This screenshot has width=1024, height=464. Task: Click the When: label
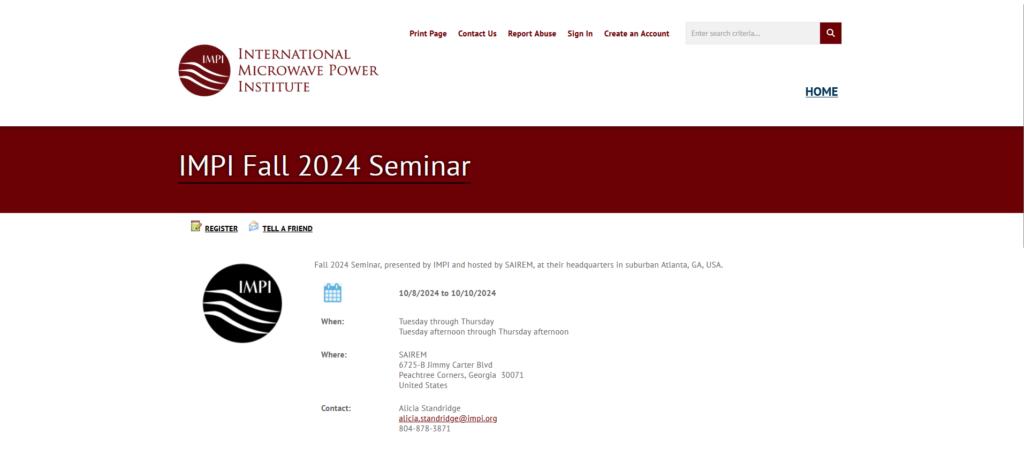click(332, 322)
